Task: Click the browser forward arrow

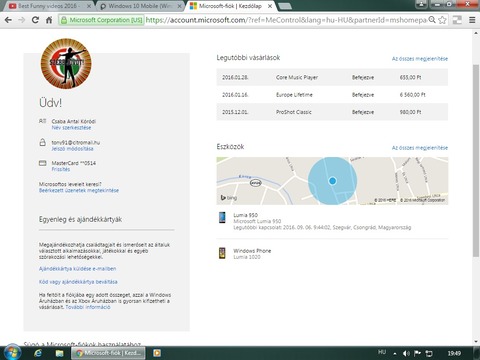Action: (22, 20)
